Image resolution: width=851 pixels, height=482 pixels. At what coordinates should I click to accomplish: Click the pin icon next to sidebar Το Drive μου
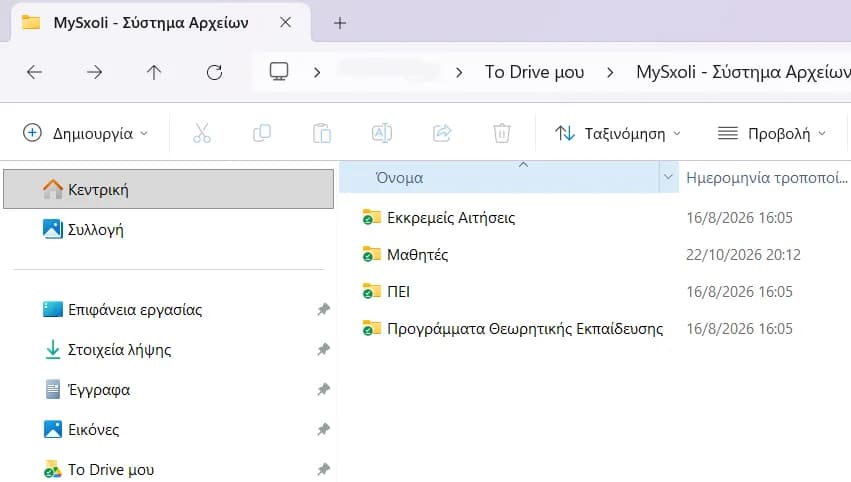pos(323,469)
